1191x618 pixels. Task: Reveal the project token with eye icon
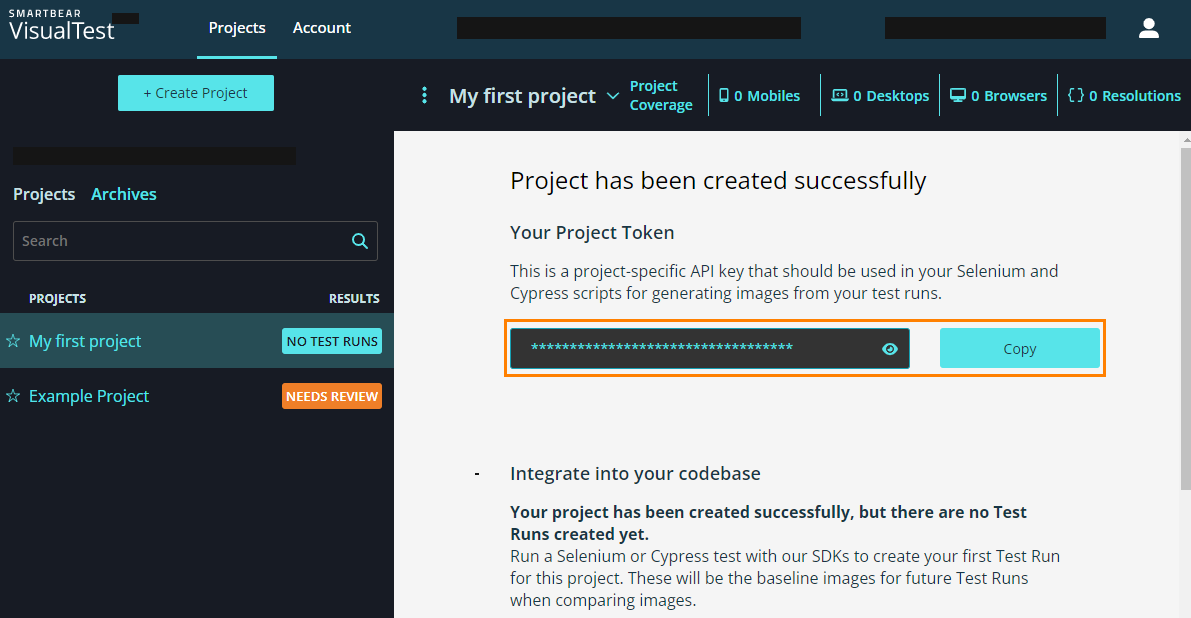click(x=890, y=349)
